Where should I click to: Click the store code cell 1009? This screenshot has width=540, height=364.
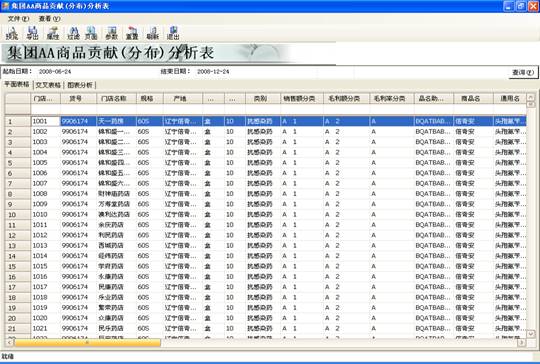coord(45,204)
